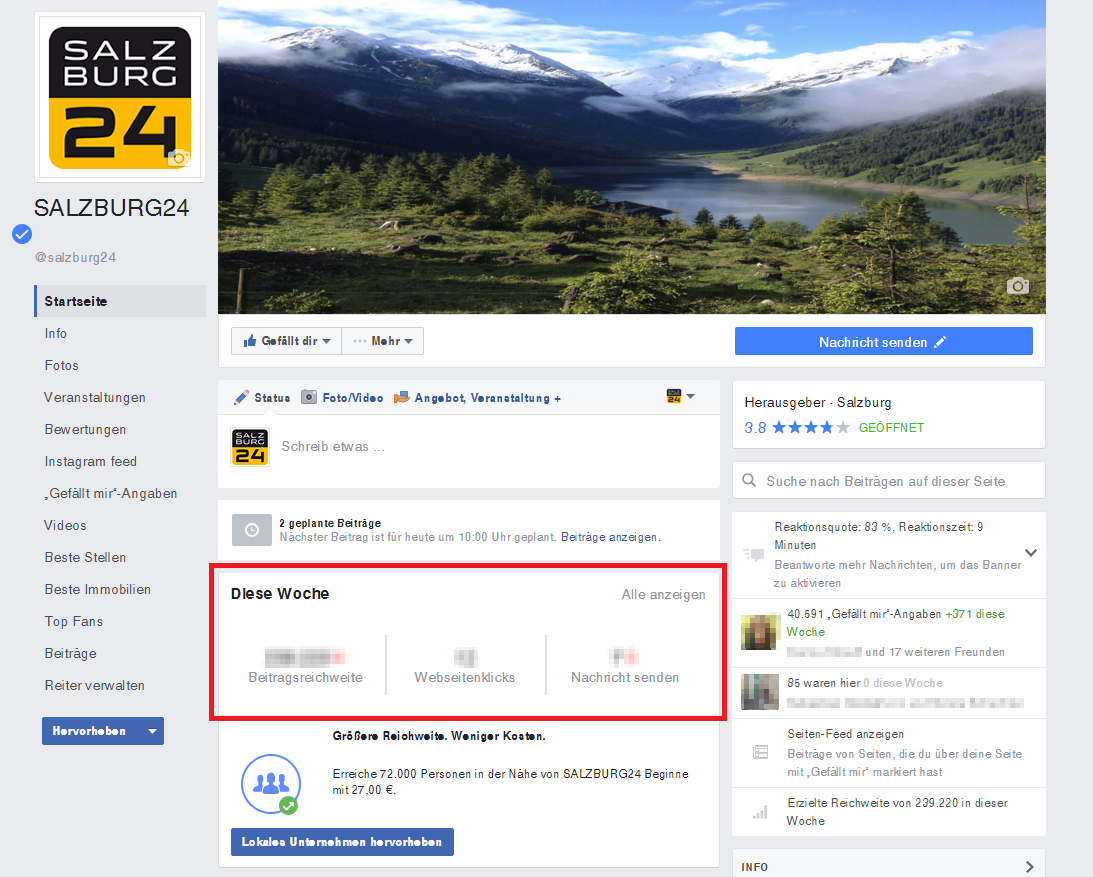Click 'Erzielte Reichweite von 239.220' text
This screenshot has height=877, width=1093.
coord(897,811)
